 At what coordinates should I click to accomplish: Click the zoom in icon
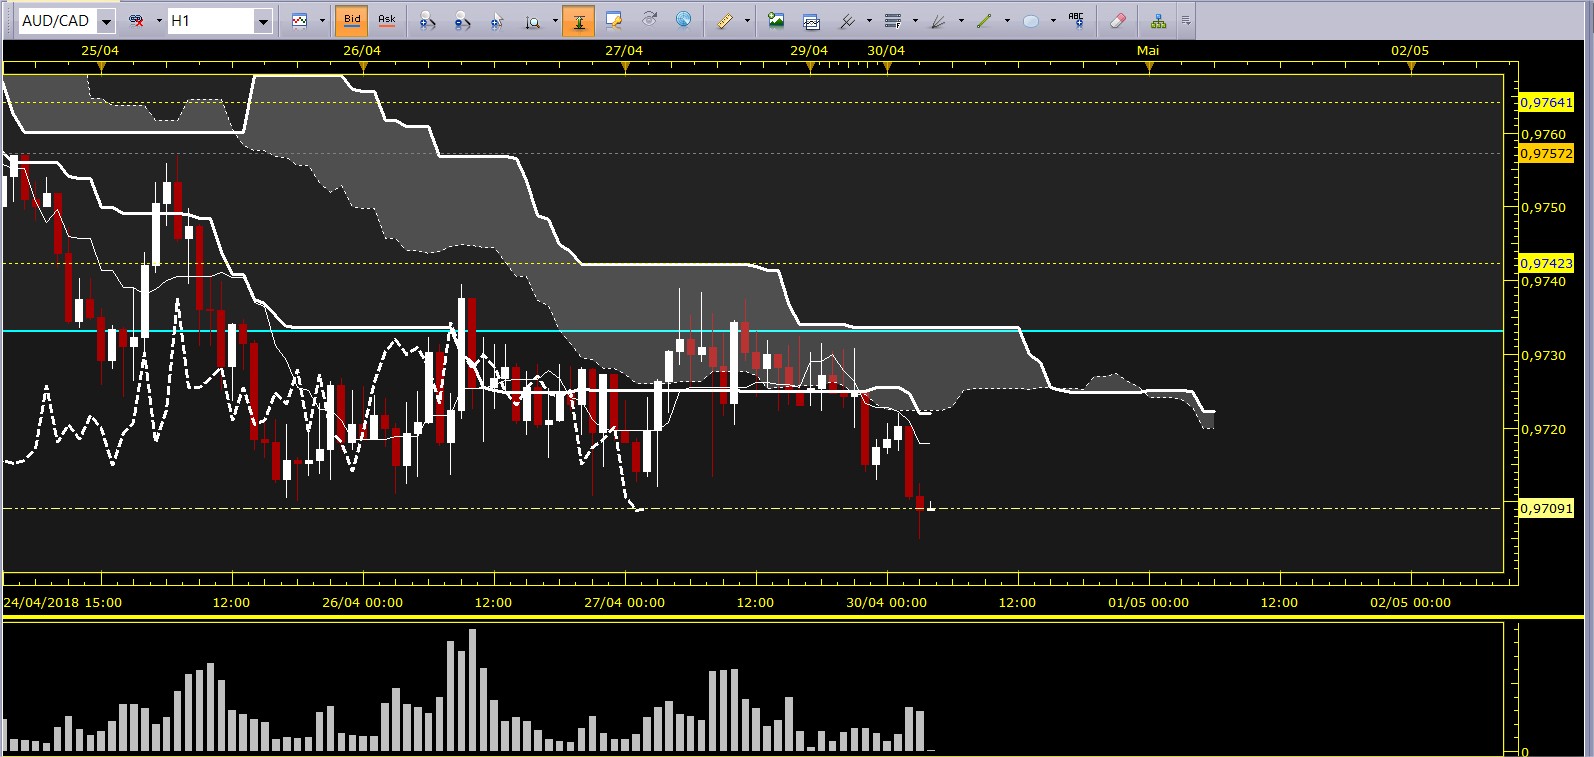[x=427, y=20]
